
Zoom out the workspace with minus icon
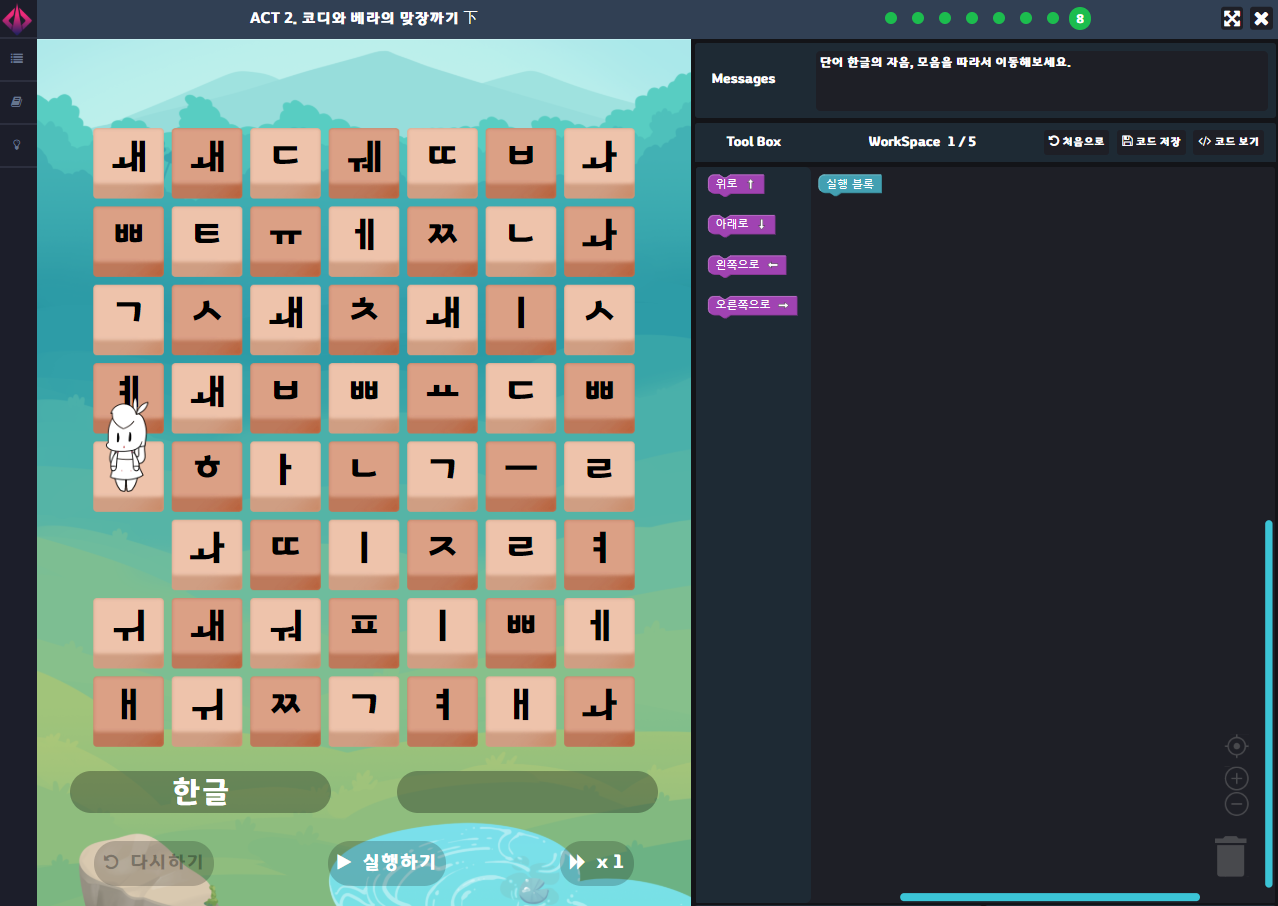[1237, 804]
